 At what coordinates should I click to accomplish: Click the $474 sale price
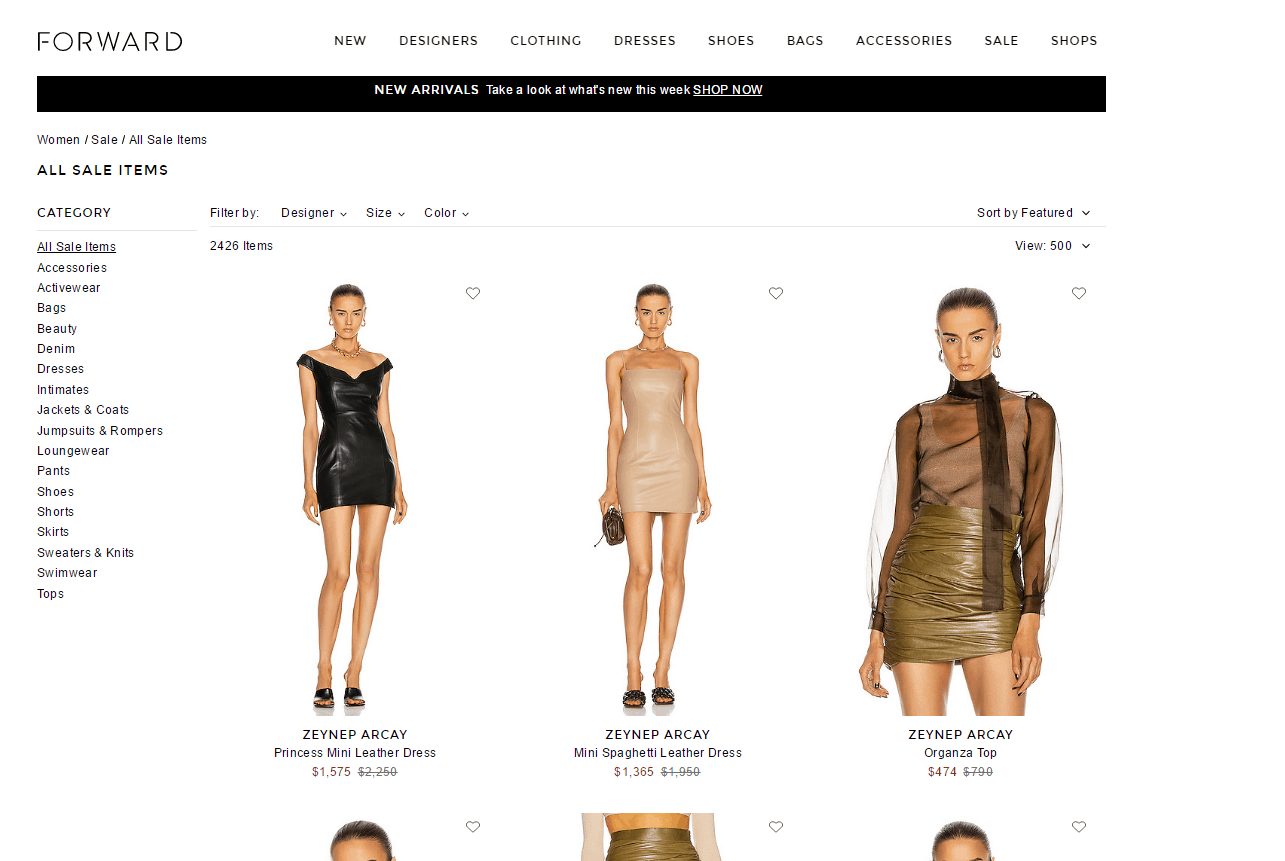tap(942, 772)
